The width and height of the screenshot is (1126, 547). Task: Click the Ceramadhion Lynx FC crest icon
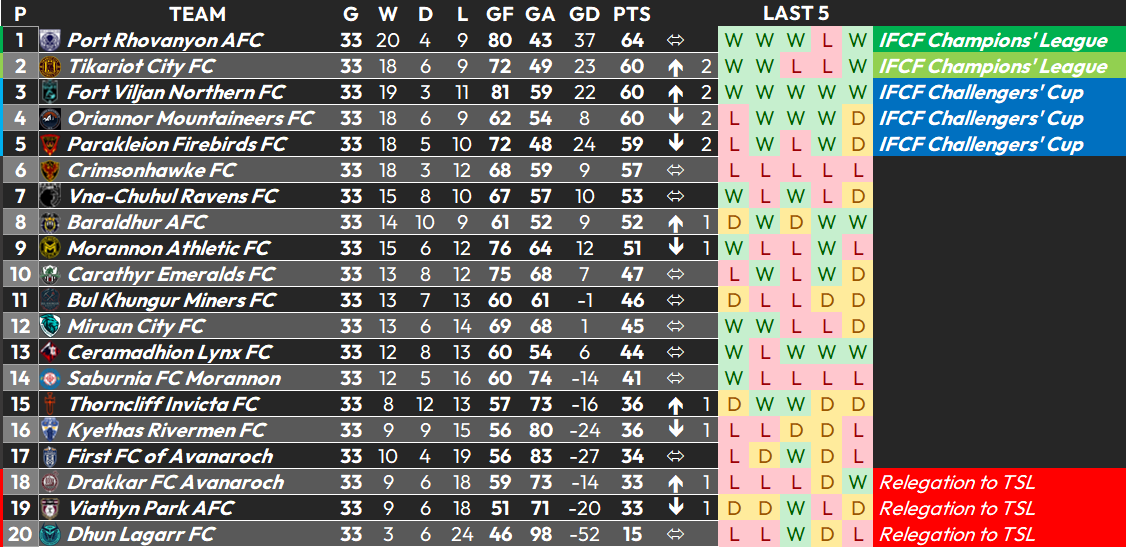[50, 352]
